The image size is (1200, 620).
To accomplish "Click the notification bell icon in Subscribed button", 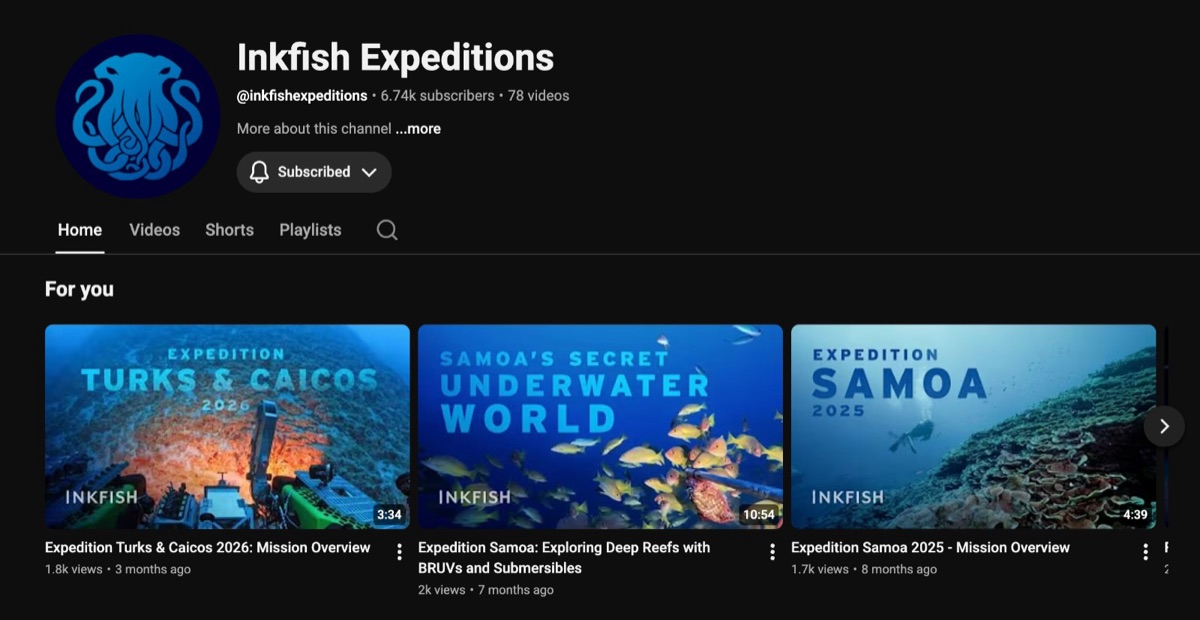I will point(259,172).
